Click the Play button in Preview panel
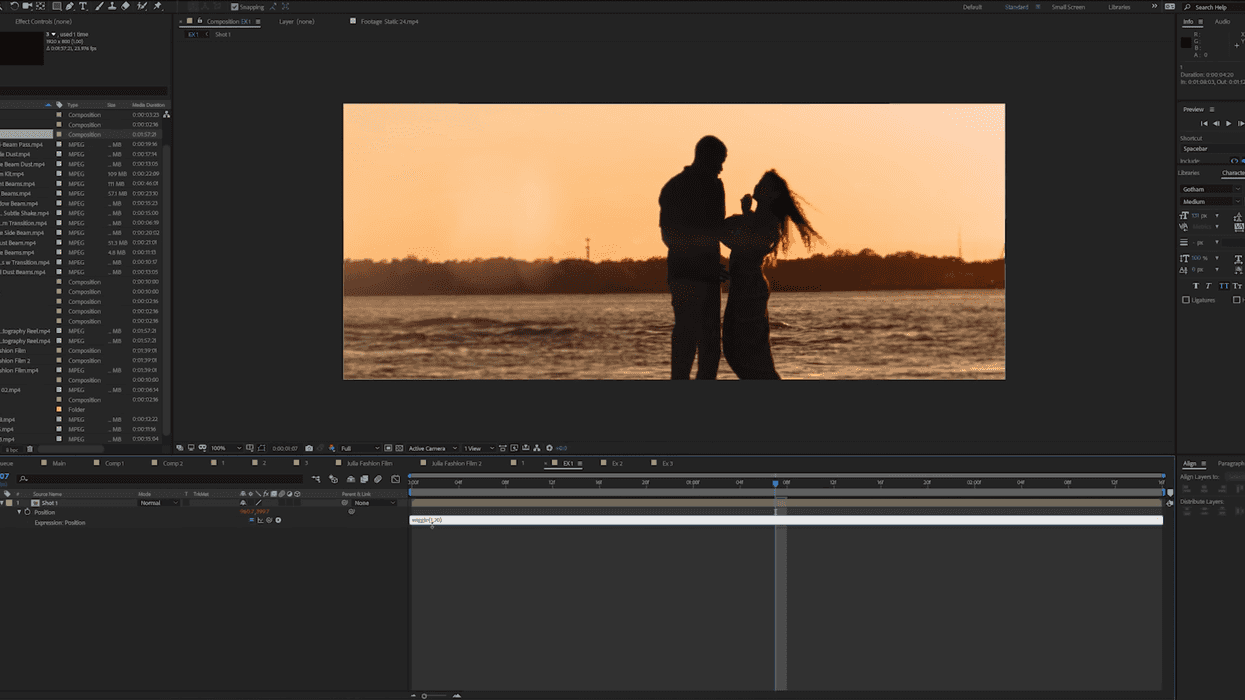Viewport: 1245px width, 700px height. tap(1228, 123)
